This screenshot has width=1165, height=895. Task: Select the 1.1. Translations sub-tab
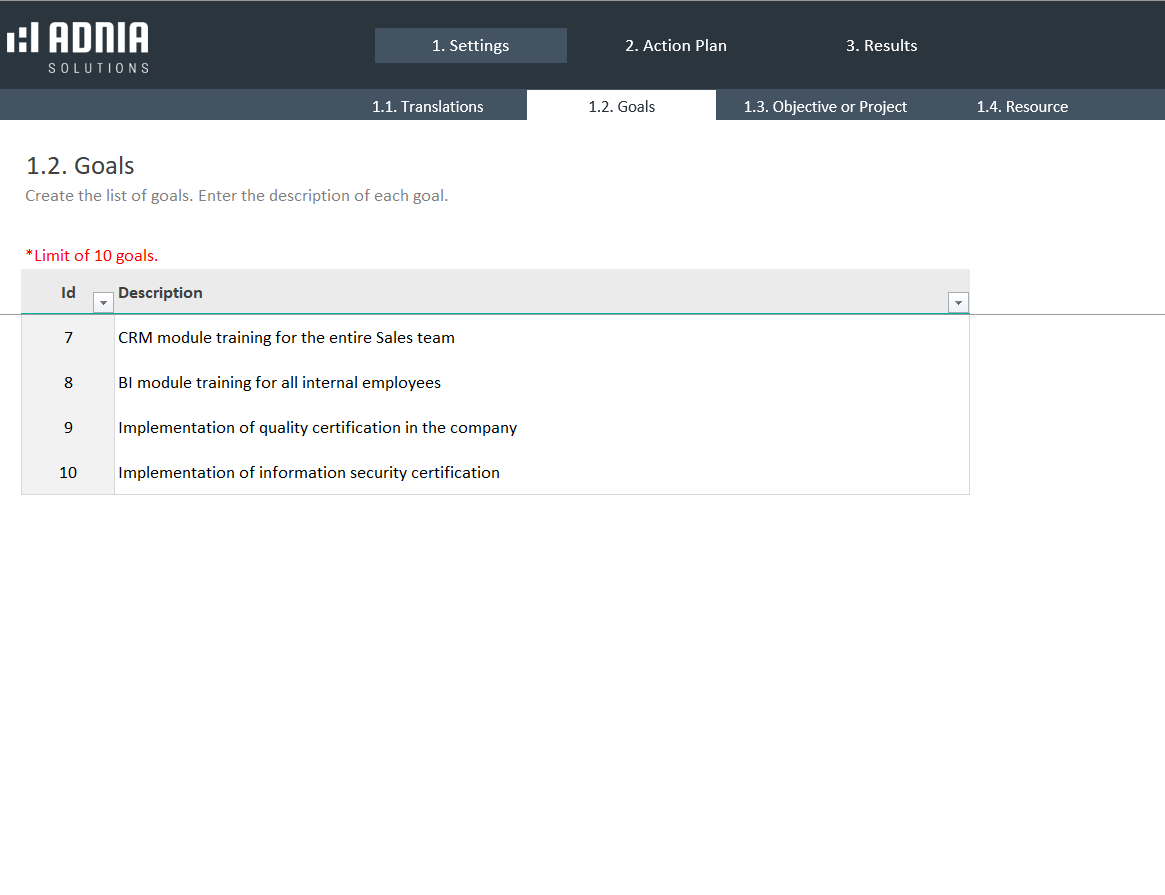428,107
